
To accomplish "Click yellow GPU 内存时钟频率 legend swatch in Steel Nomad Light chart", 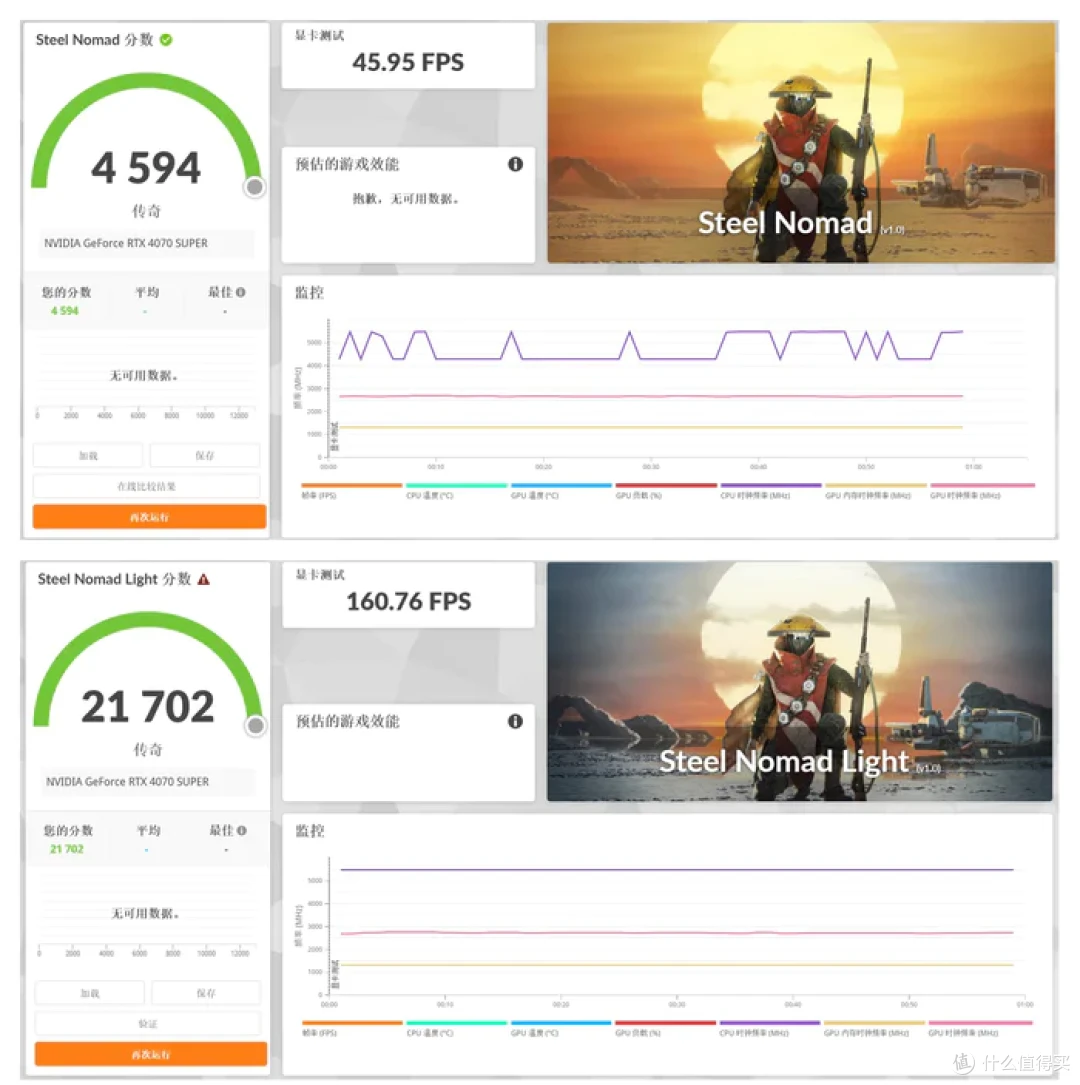I will pyautogui.click(x=875, y=1023).
